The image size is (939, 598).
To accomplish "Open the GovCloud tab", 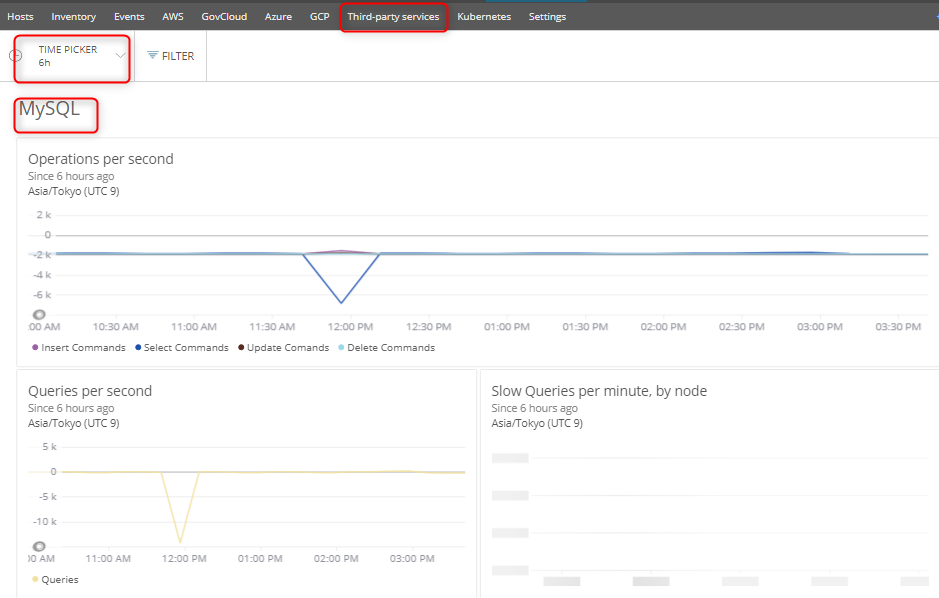I will click(224, 17).
